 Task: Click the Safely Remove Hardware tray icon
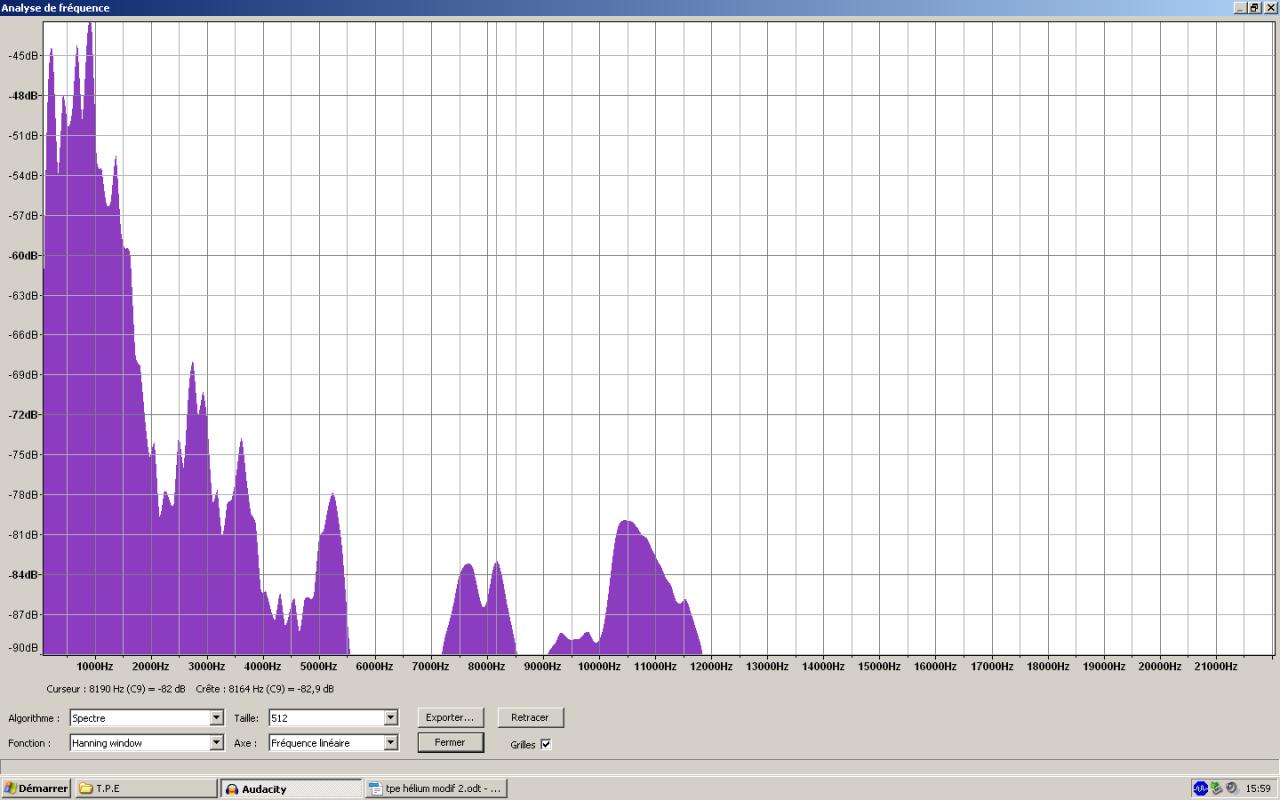[x=1216, y=788]
